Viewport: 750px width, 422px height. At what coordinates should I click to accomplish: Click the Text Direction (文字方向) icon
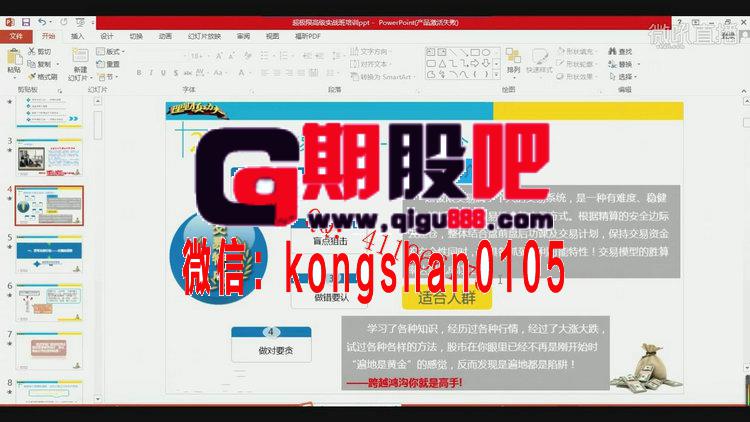(x=354, y=51)
